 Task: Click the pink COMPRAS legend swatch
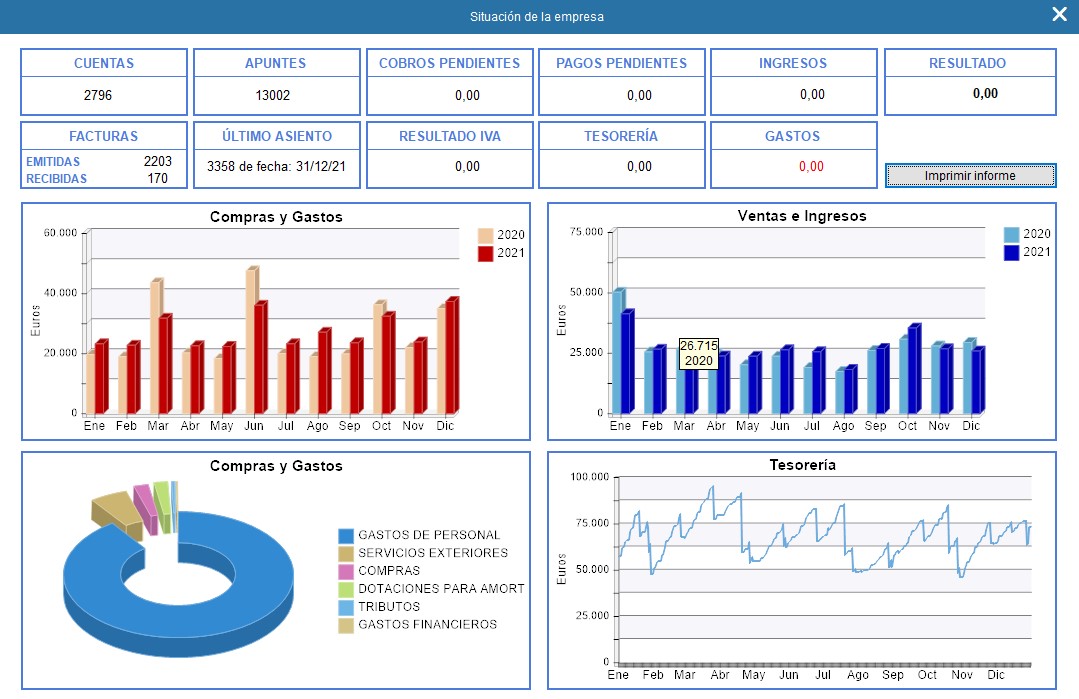tap(346, 571)
